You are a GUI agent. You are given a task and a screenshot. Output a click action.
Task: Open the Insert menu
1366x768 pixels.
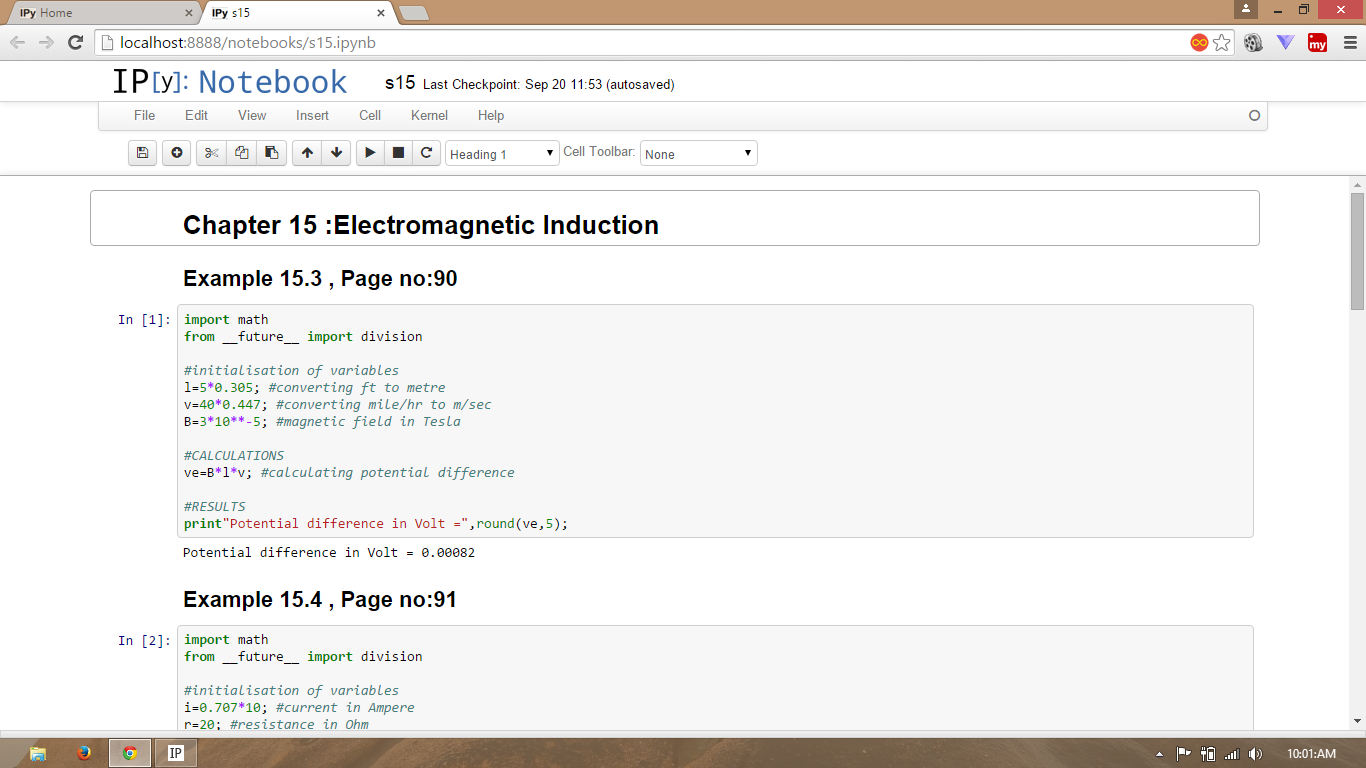pyautogui.click(x=312, y=115)
